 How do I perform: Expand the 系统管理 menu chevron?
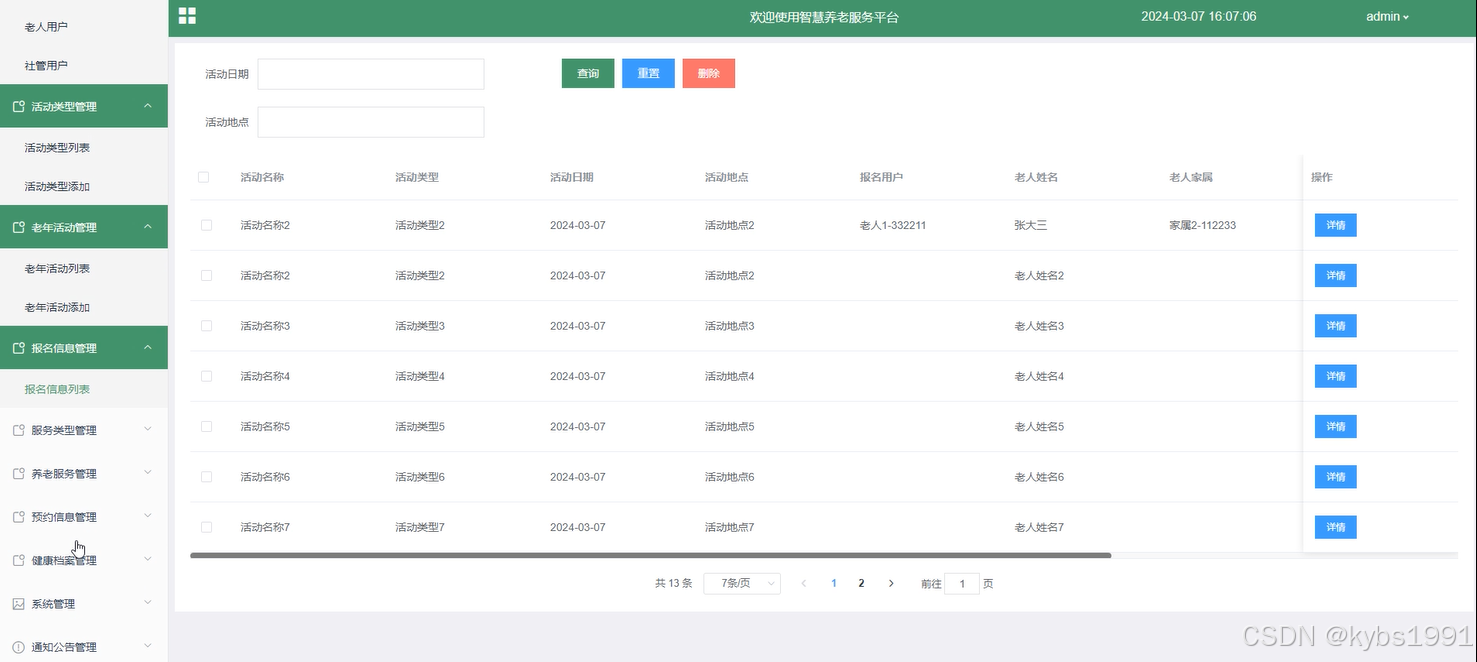[148, 604]
